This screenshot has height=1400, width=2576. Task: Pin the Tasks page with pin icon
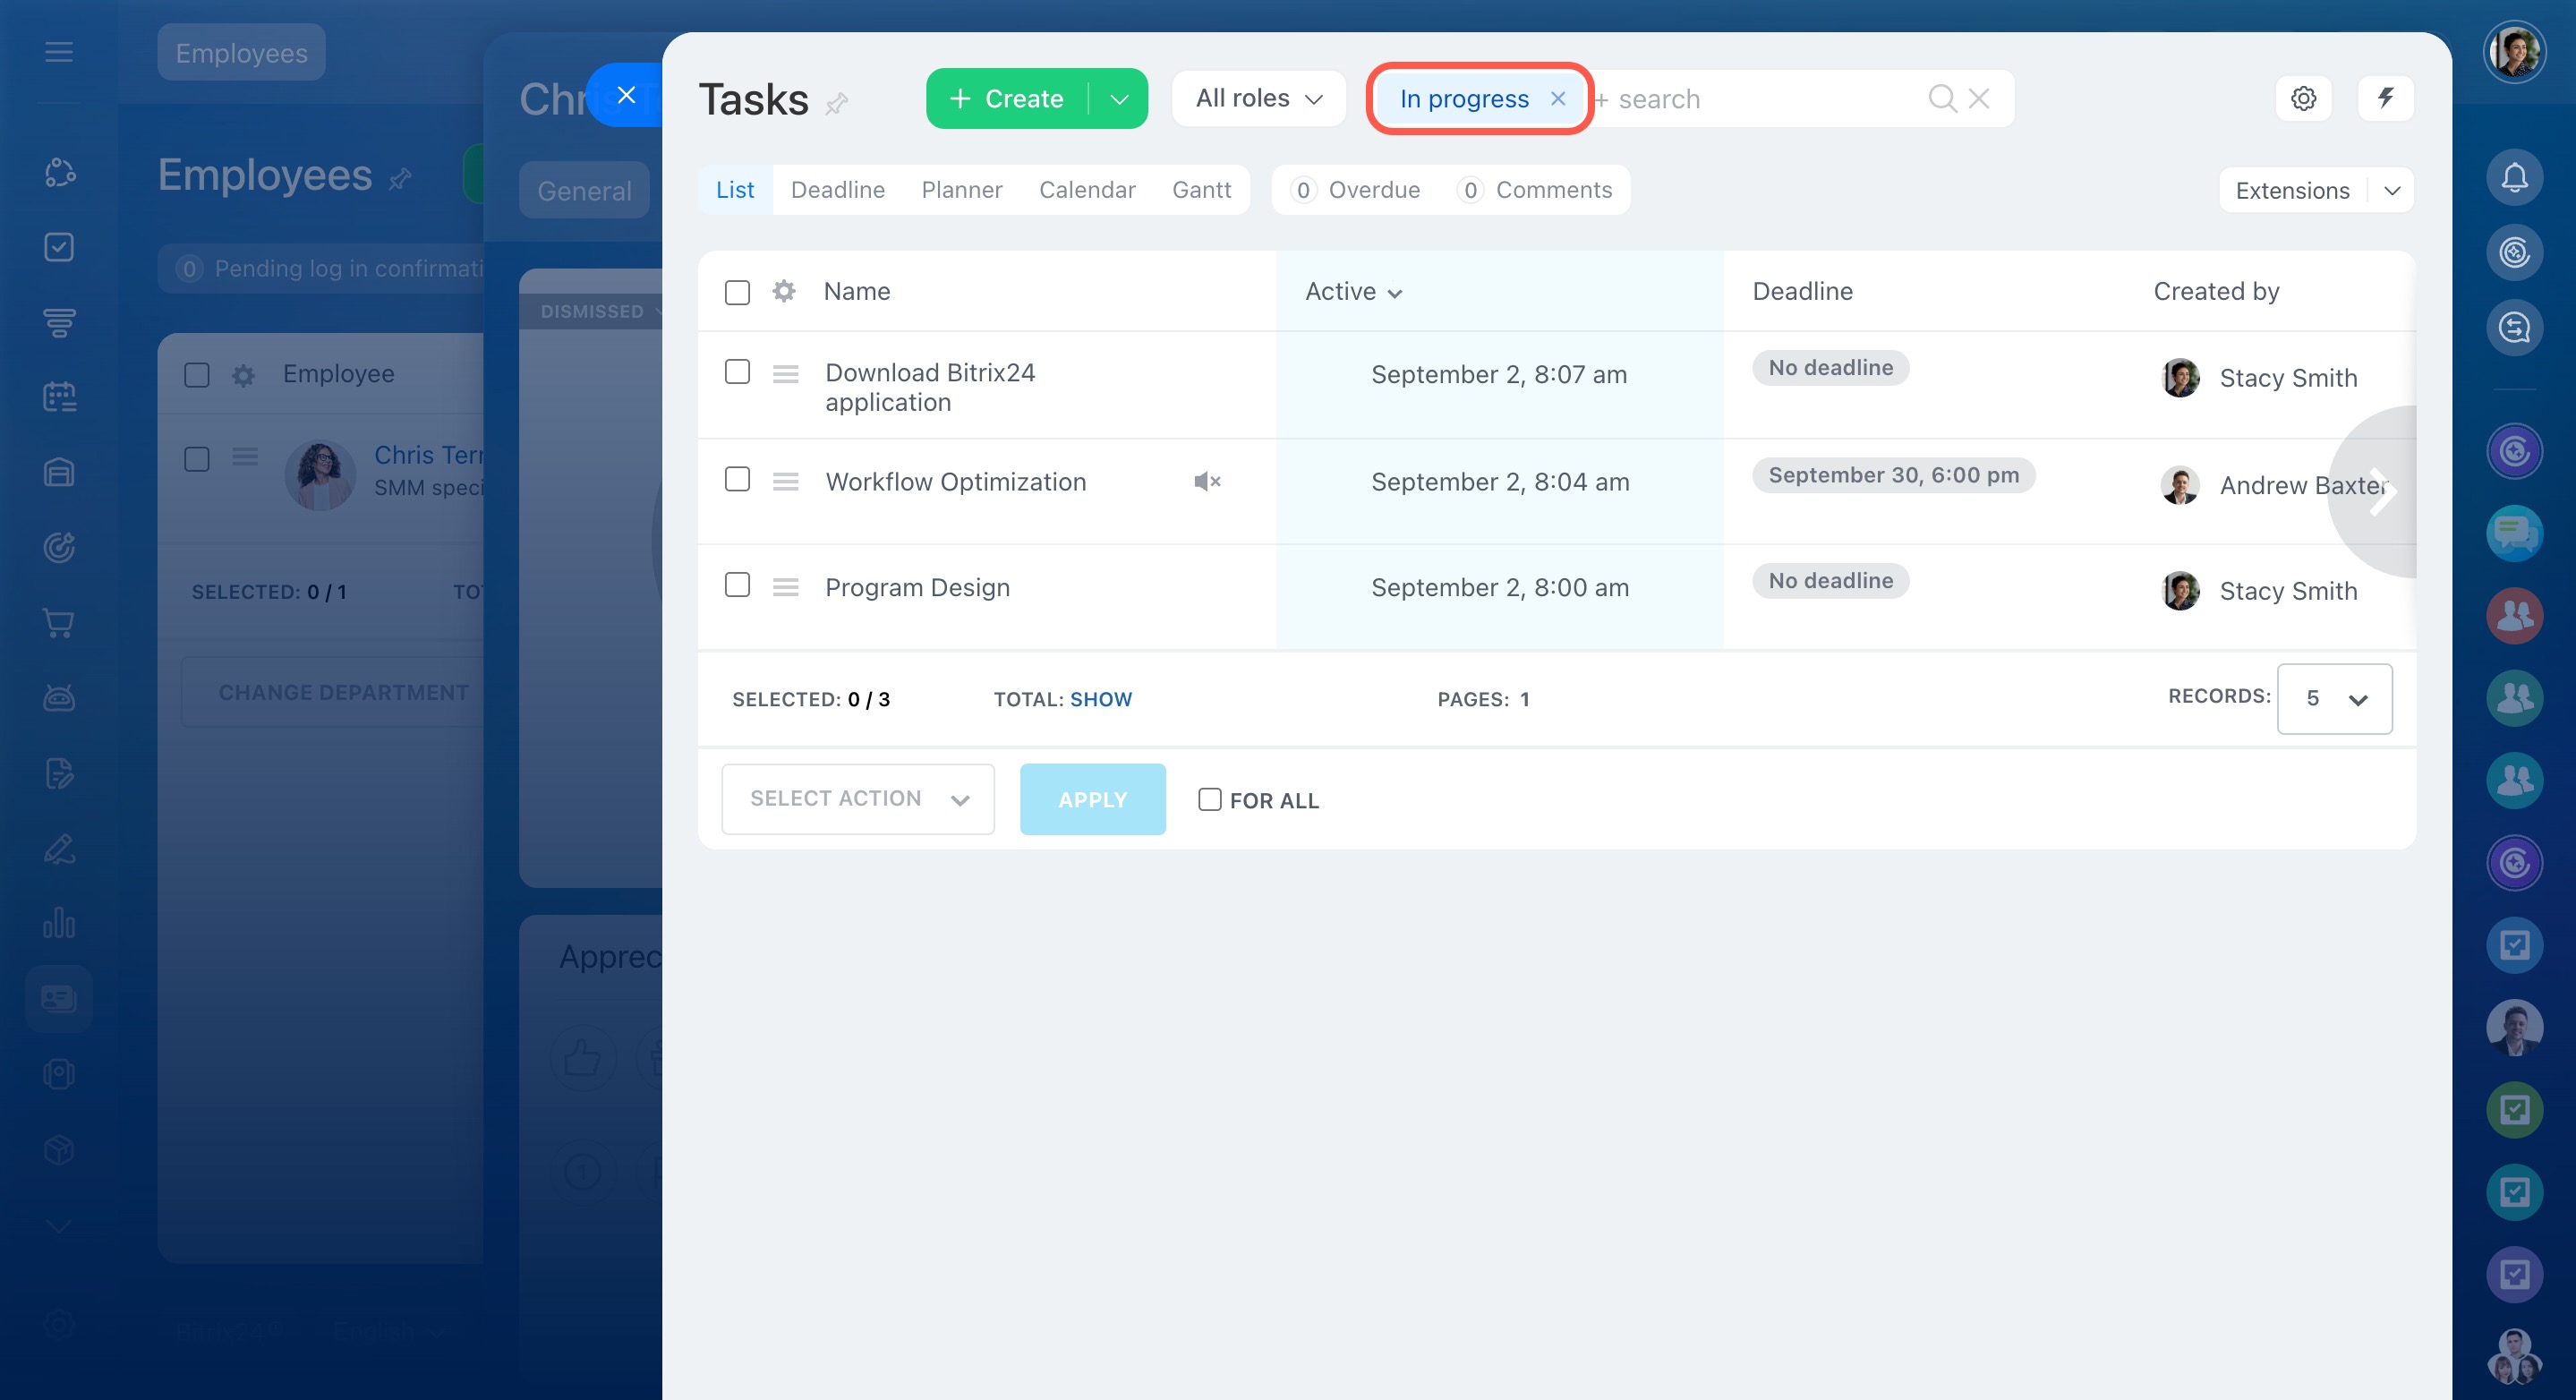[837, 103]
